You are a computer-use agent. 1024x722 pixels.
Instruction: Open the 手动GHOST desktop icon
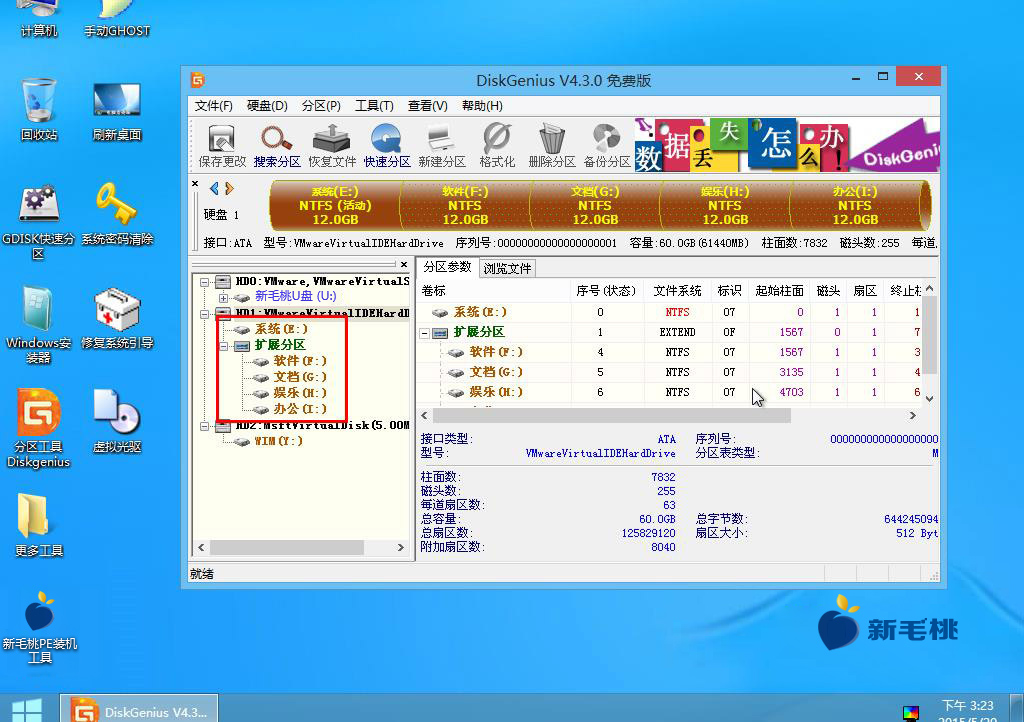[x=116, y=20]
